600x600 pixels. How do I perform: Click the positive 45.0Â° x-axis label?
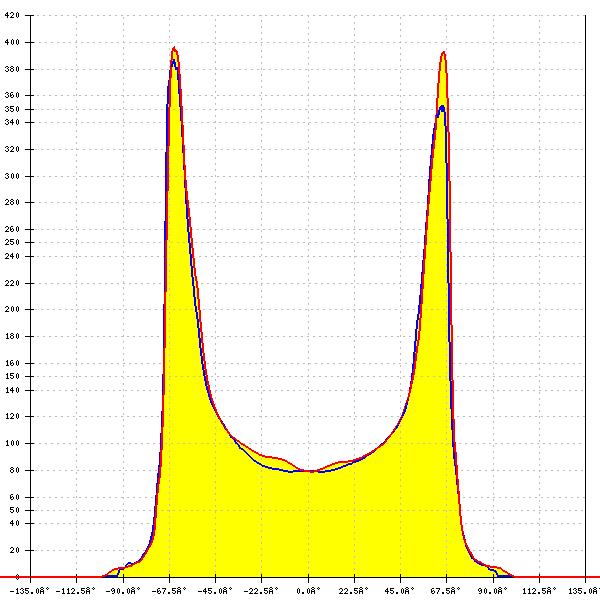click(400, 591)
